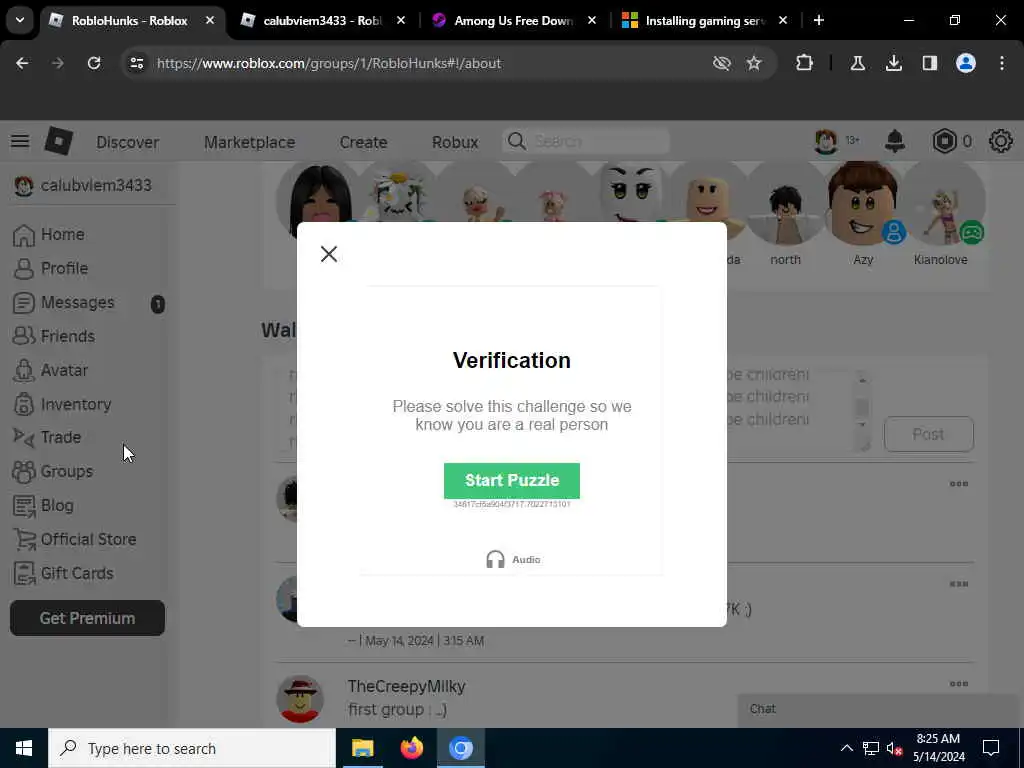Image resolution: width=1024 pixels, height=768 pixels.
Task: Open the Marketplace page
Action: pos(249,142)
